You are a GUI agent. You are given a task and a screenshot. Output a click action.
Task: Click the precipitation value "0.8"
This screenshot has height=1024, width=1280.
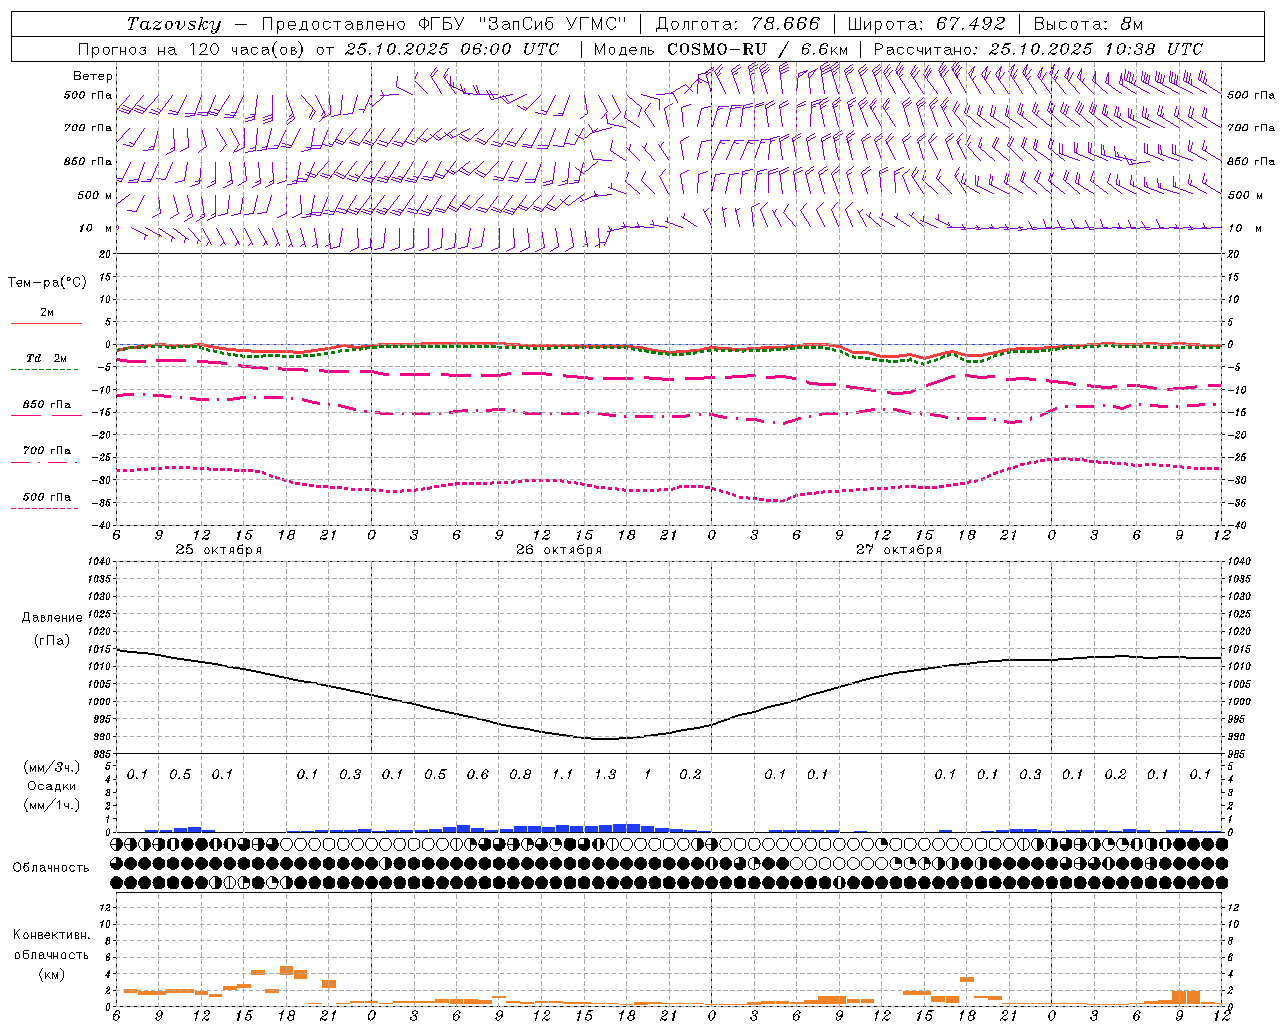point(520,775)
